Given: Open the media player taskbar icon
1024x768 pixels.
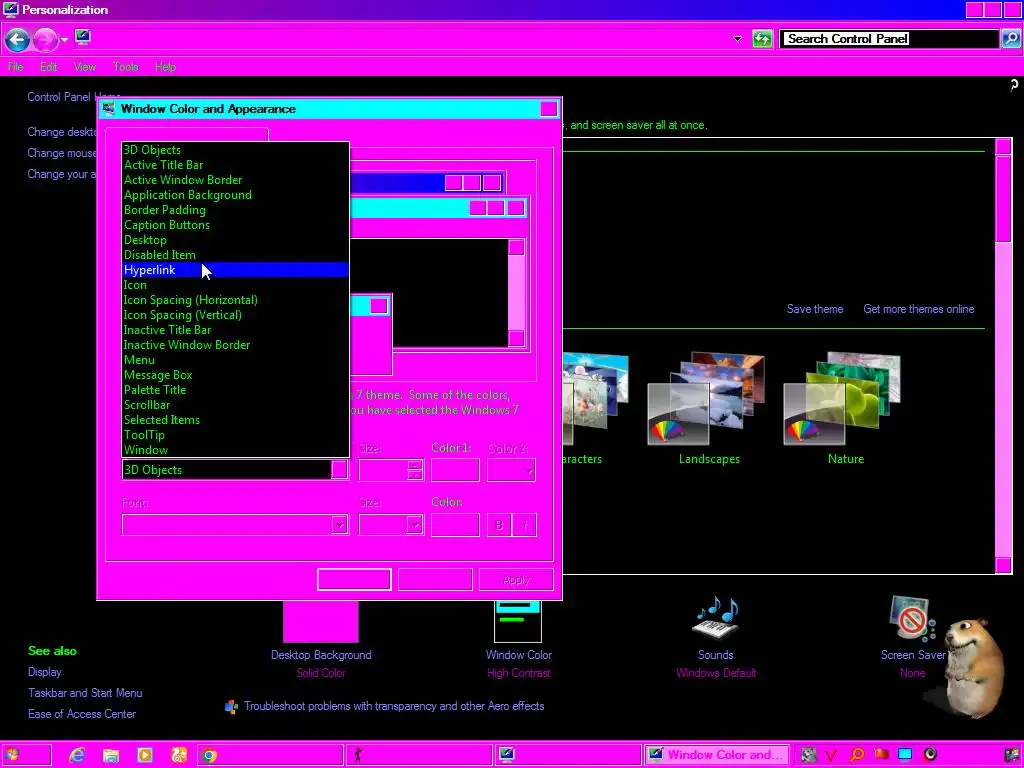Looking at the screenshot, I should pos(144,756).
